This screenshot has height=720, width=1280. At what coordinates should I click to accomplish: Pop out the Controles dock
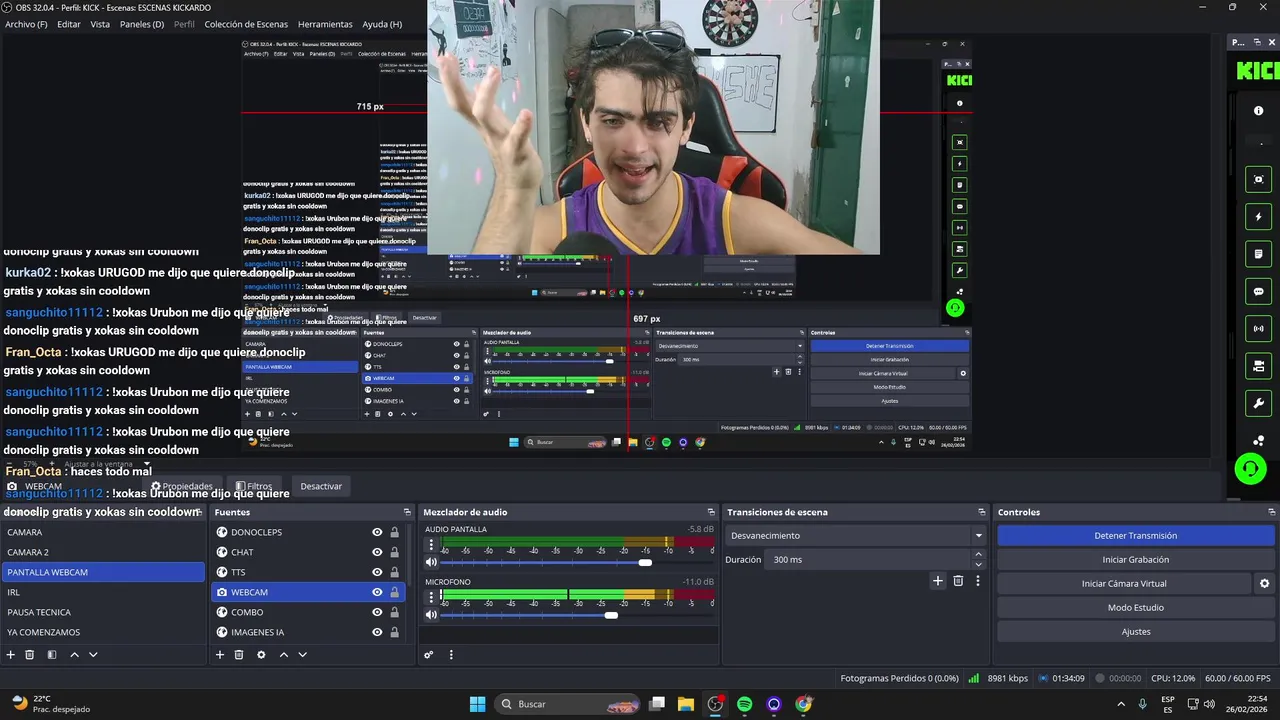click(x=1272, y=512)
